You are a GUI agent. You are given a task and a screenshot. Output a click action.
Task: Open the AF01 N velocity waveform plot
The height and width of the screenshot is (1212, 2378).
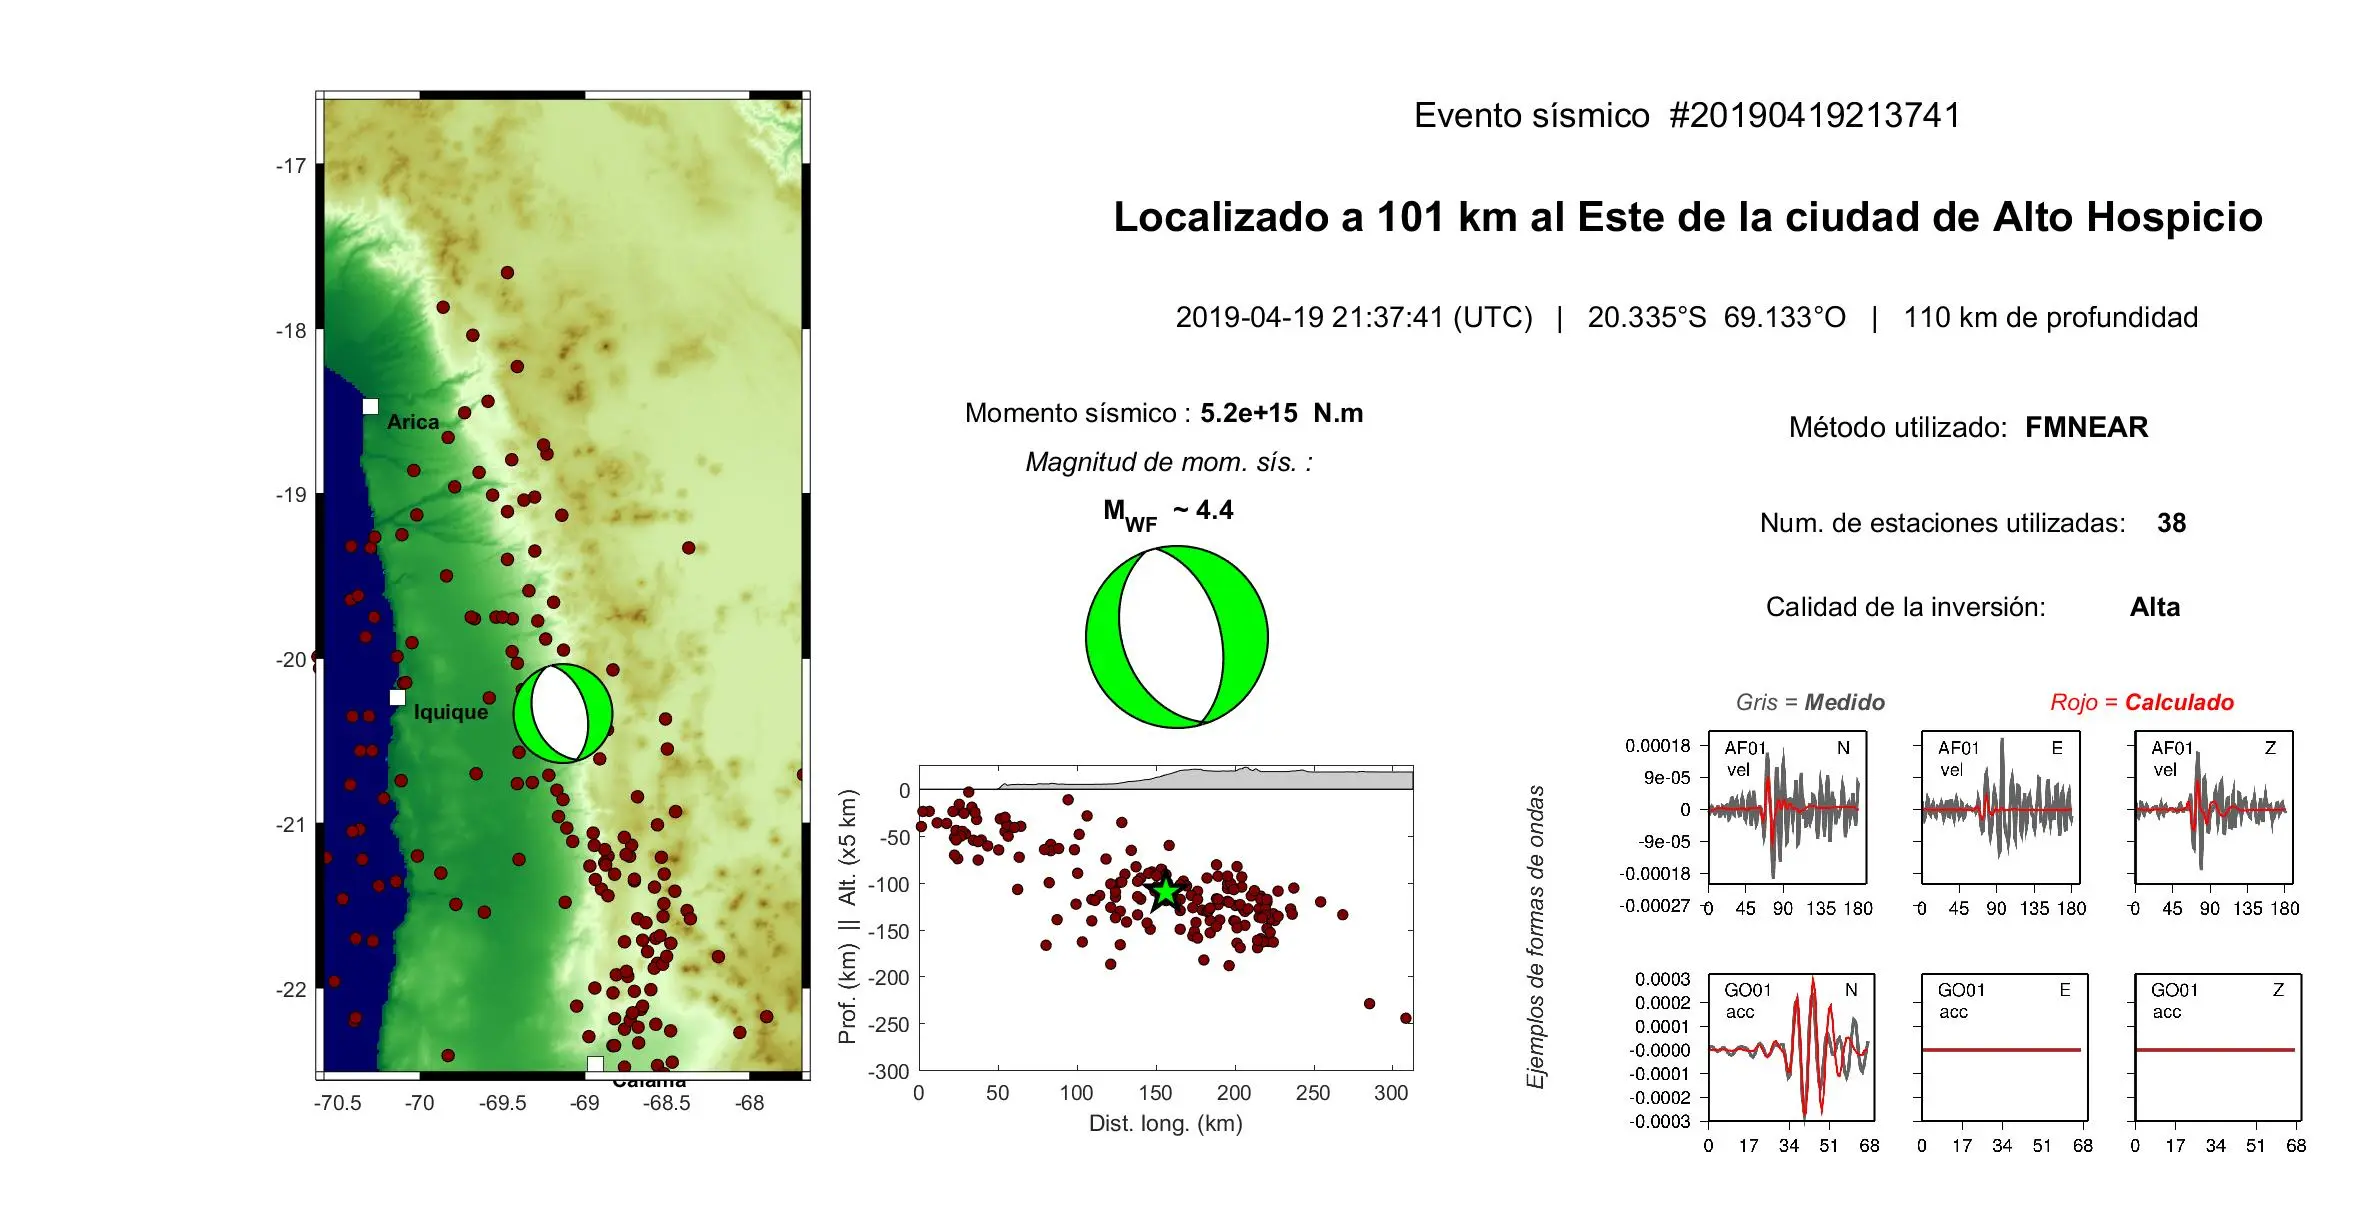pos(1788,808)
